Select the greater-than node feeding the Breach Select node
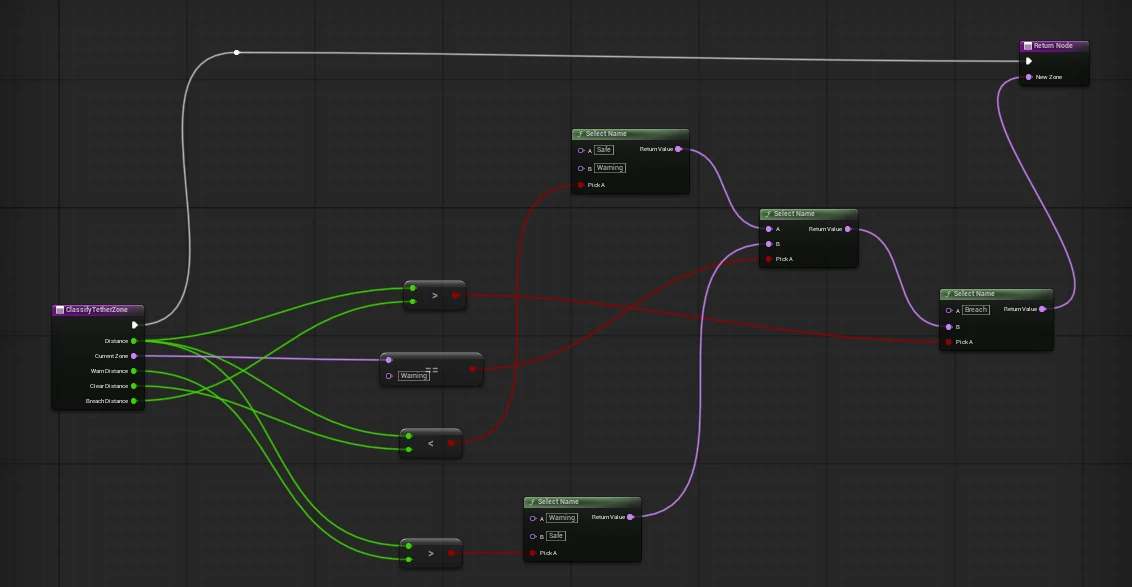This screenshot has width=1132, height=587. [435, 295]
